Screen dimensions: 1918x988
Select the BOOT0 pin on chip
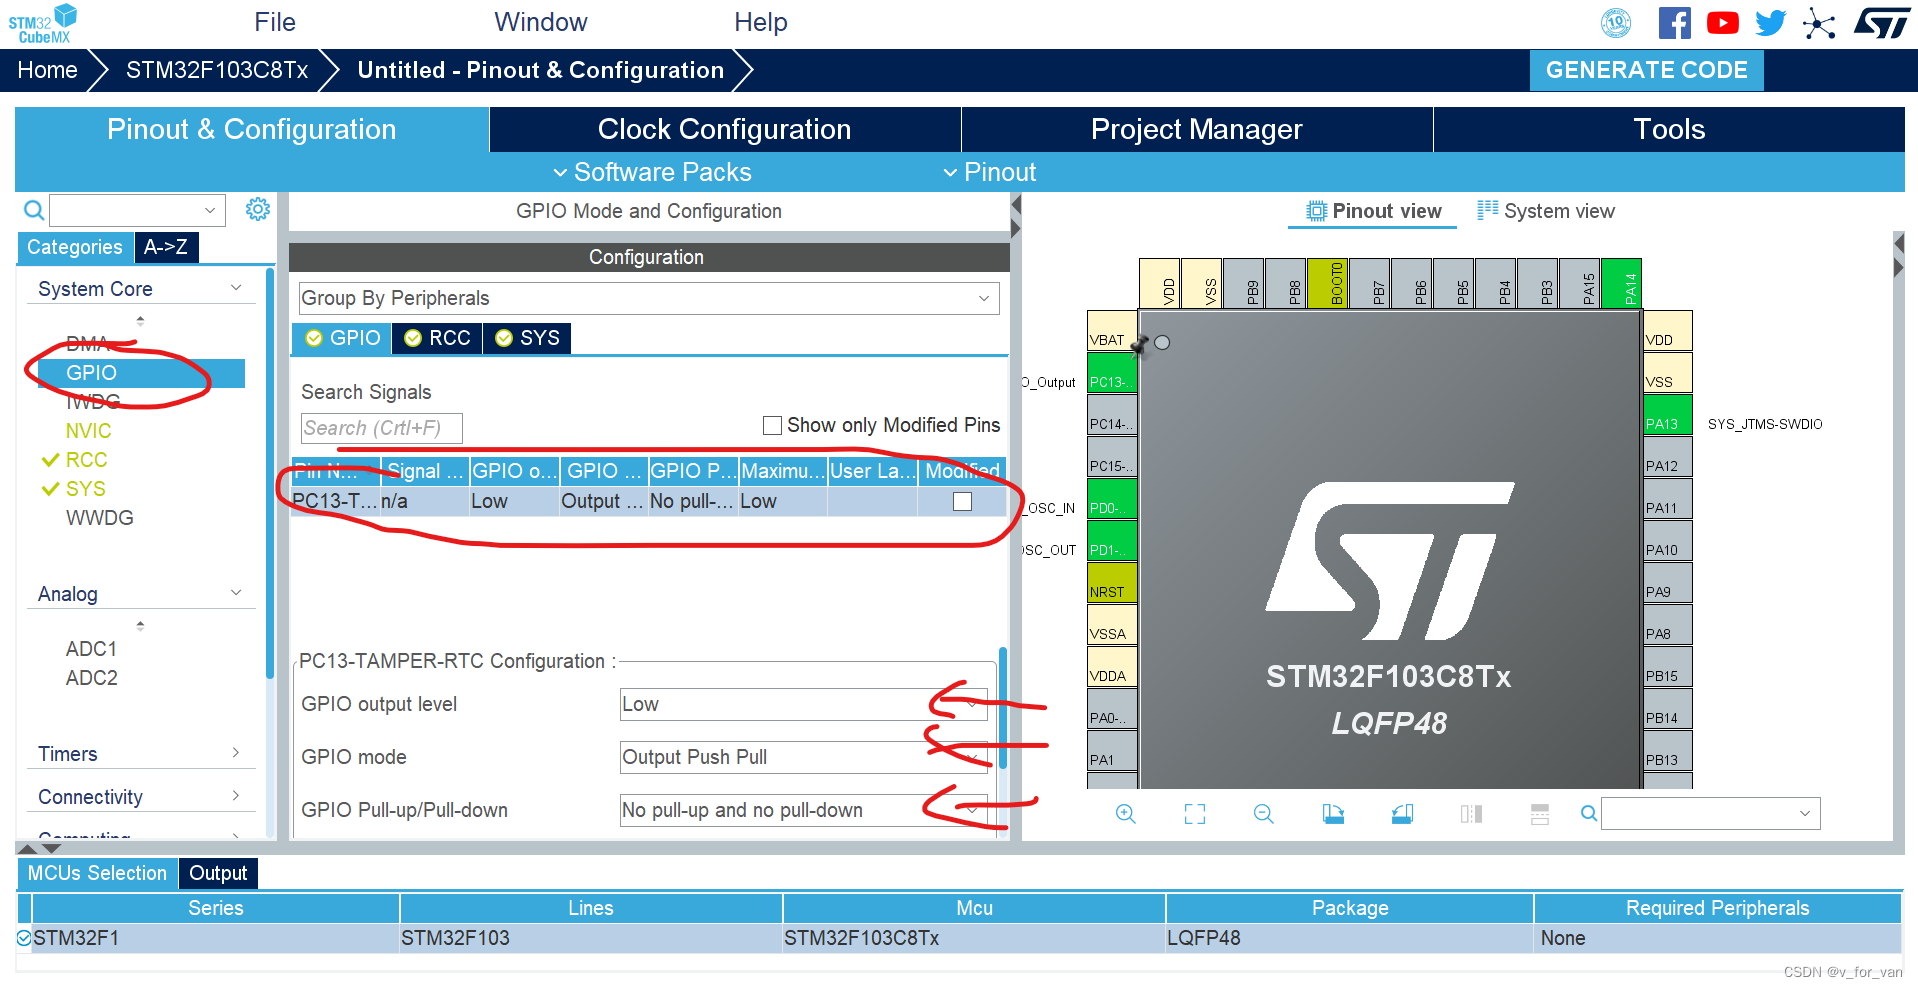tap(1327, 284)
